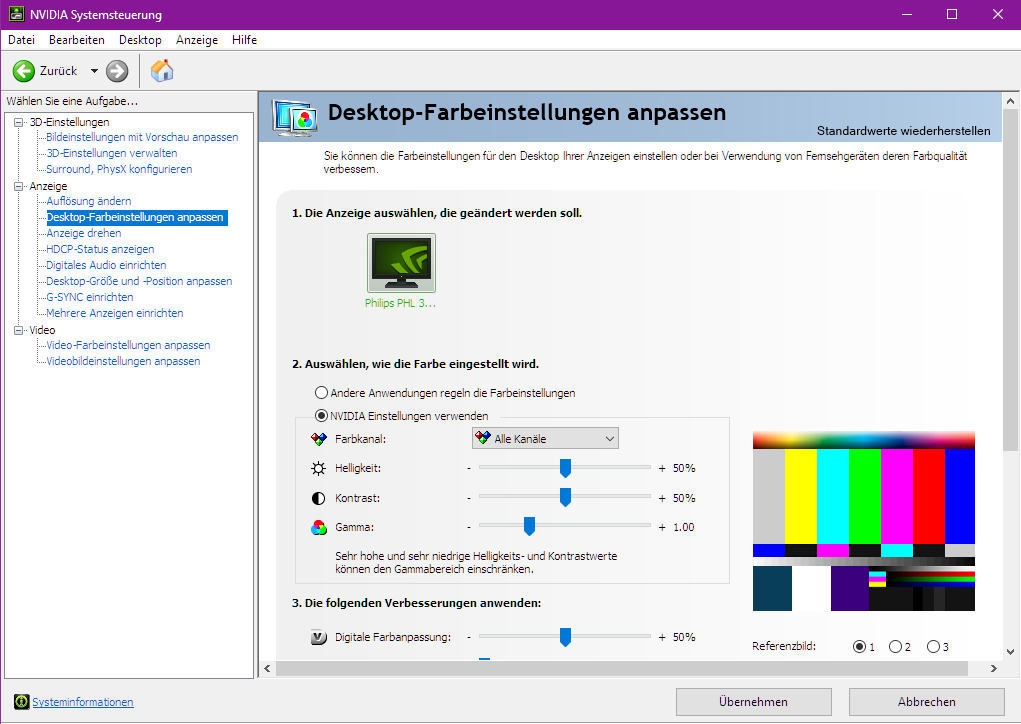The image size is (1021, 724).
Task: Choose Referenzbild 3 radio button
Action: 933,647
